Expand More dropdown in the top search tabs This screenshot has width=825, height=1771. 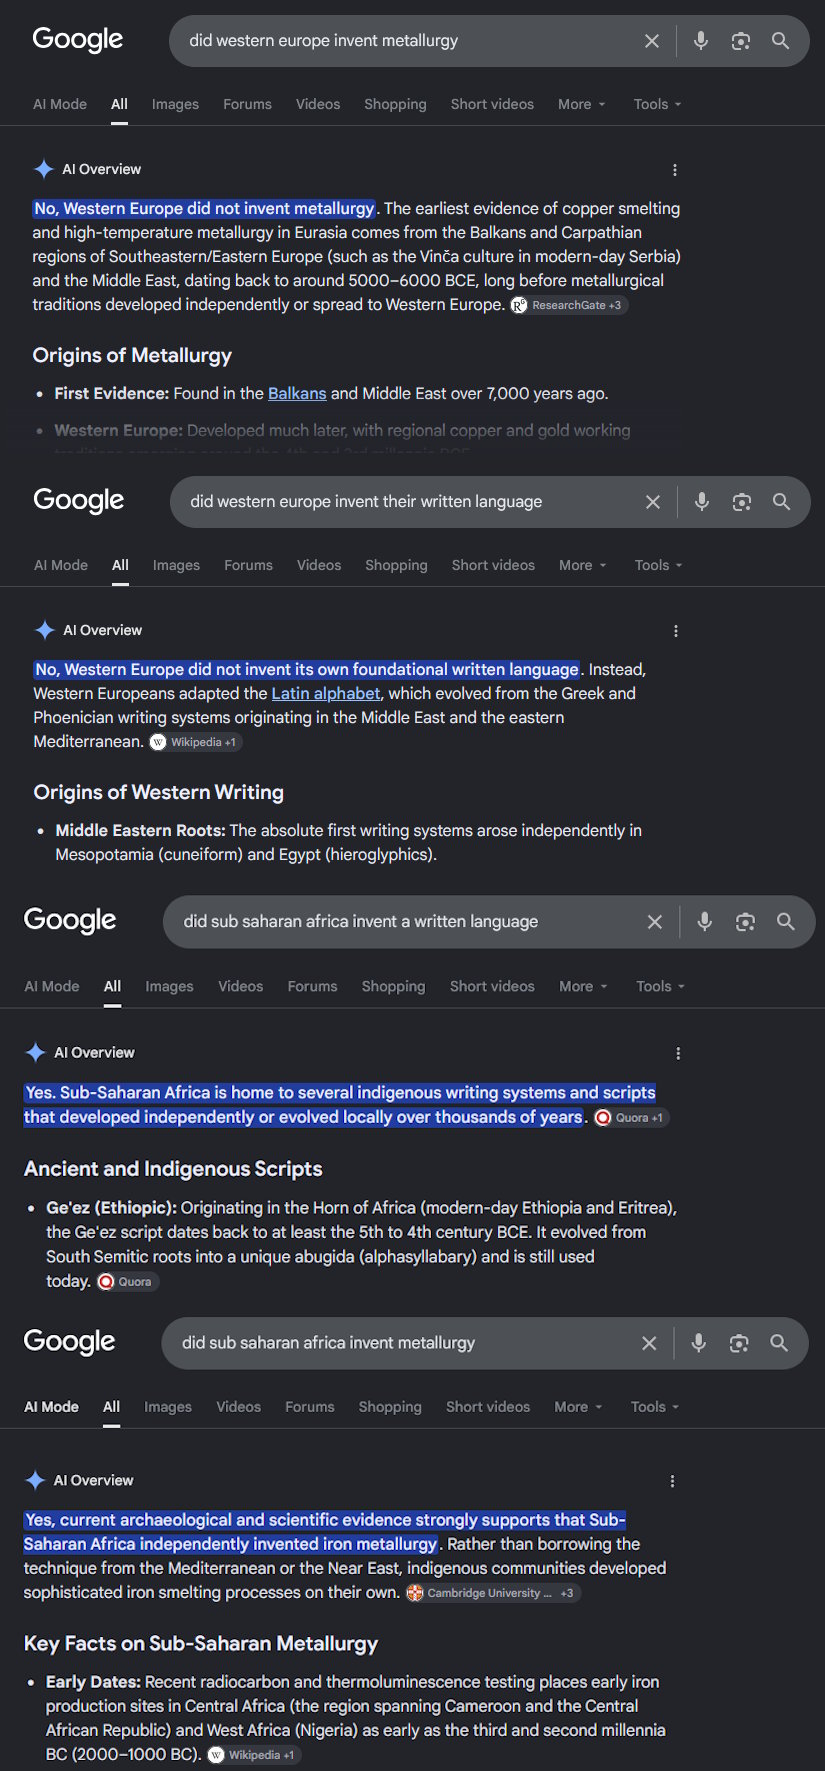point(582,104)
